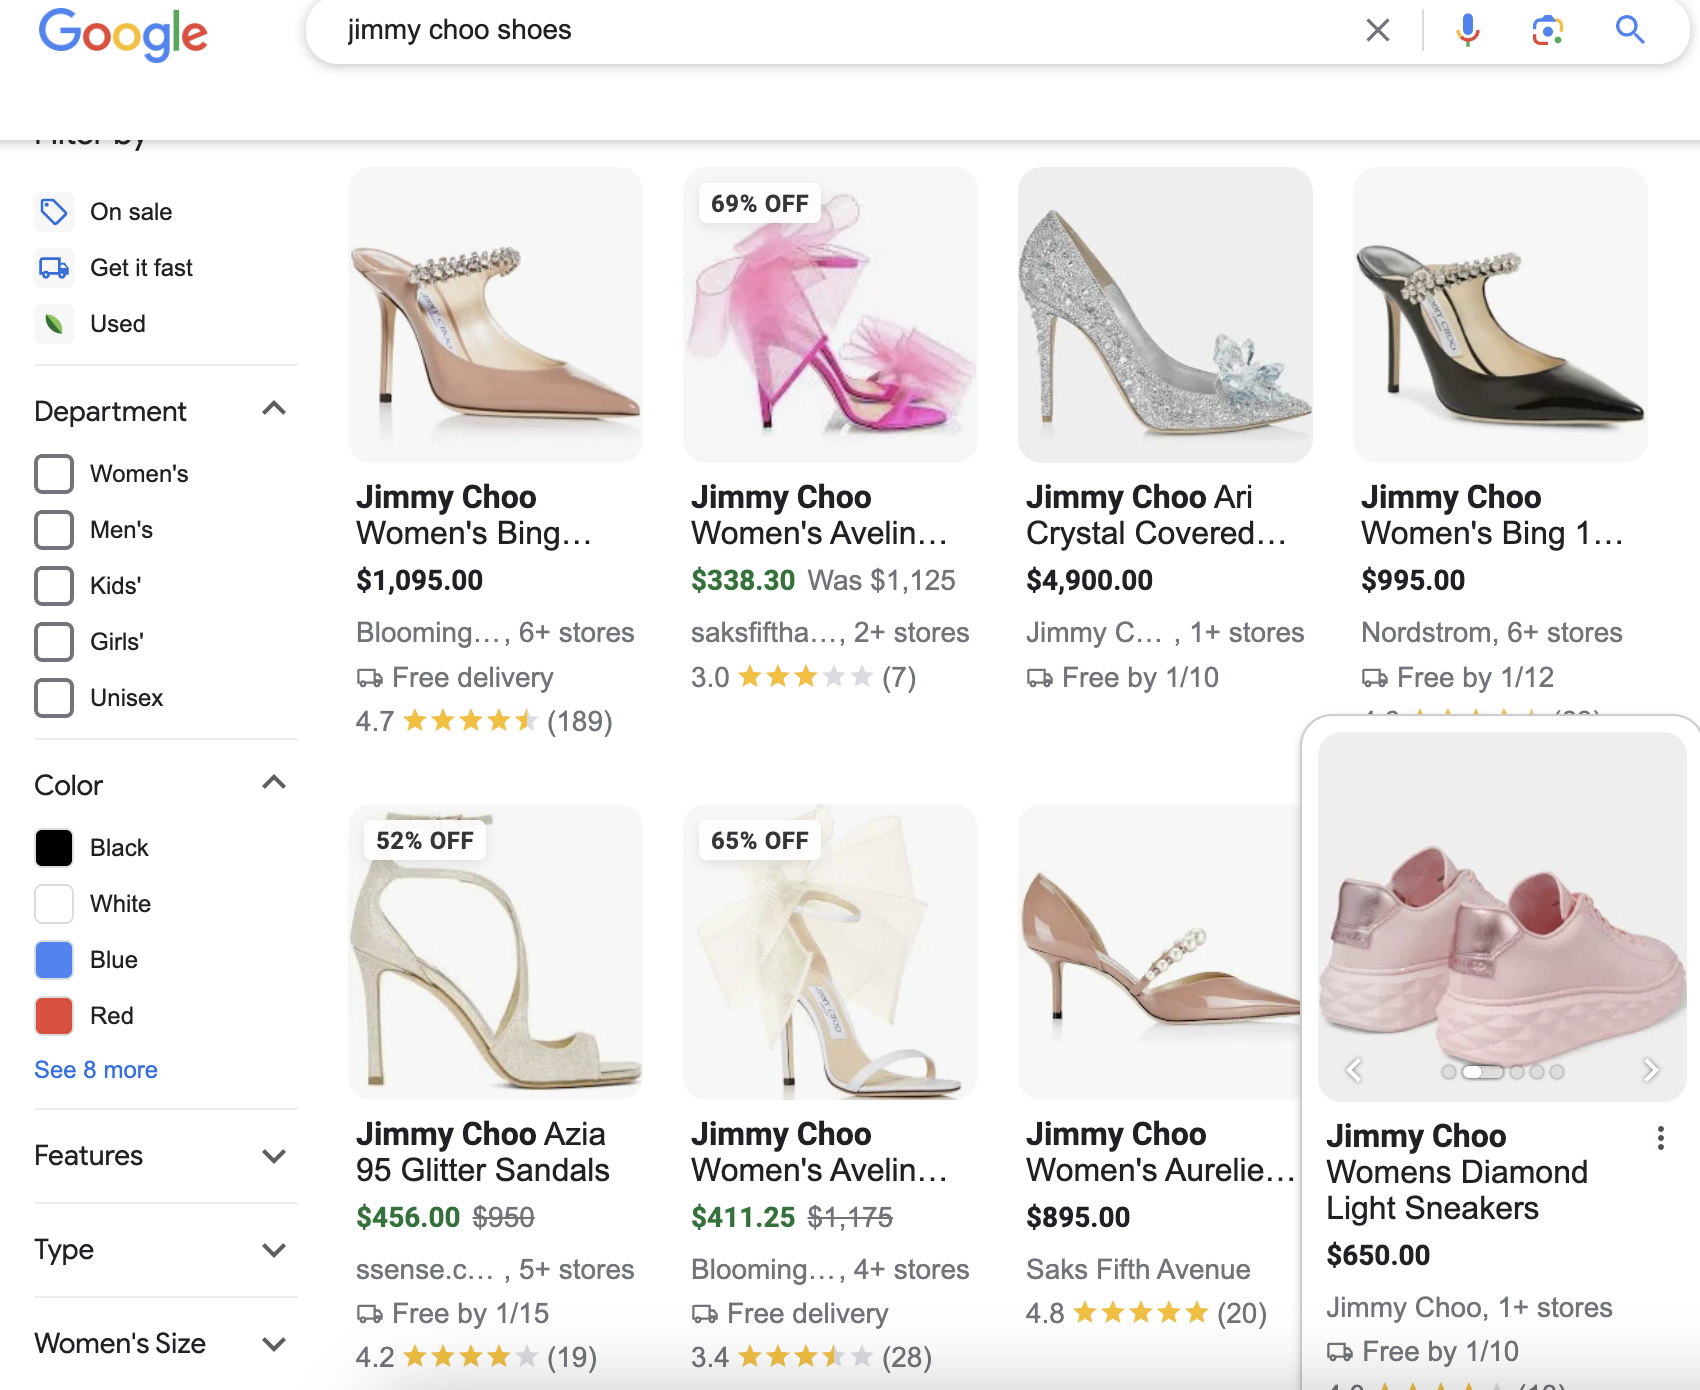
Task: Expand the Women's Size filter section
Action: [274, 1345]
